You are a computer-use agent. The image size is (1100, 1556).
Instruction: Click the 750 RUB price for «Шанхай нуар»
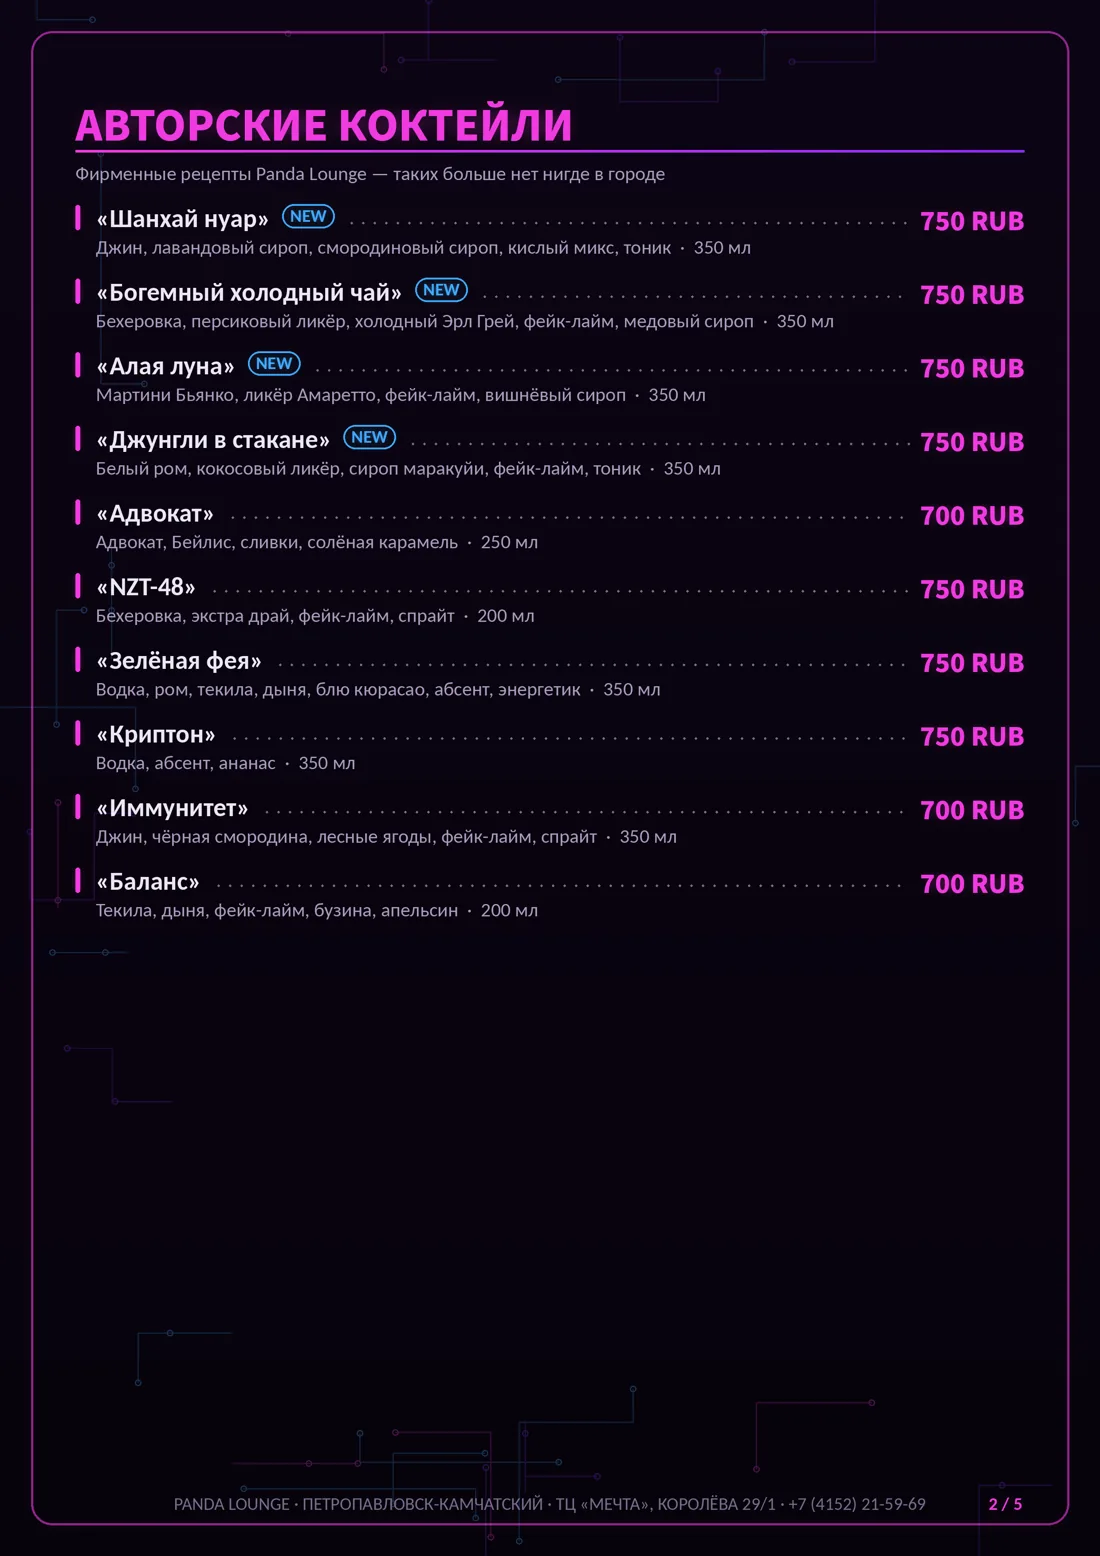tap(972, 221)
